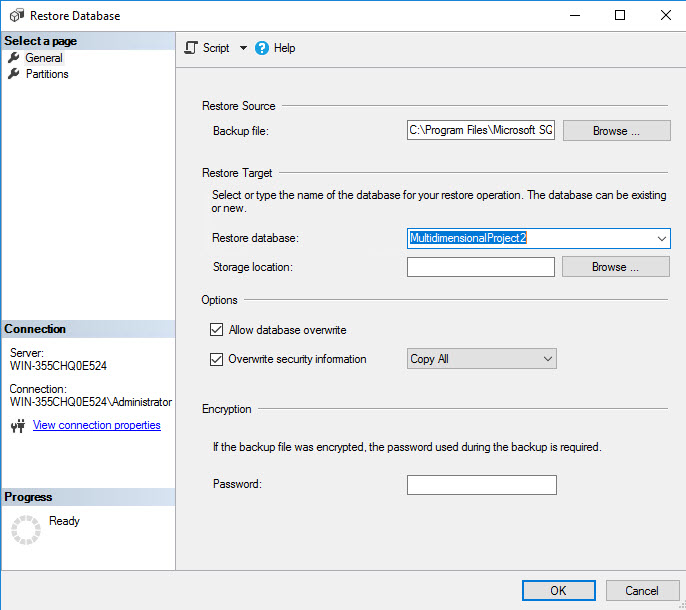686x610 pixels.
Task: Uncheck Allow database overwrite
Action: [216, 330]
